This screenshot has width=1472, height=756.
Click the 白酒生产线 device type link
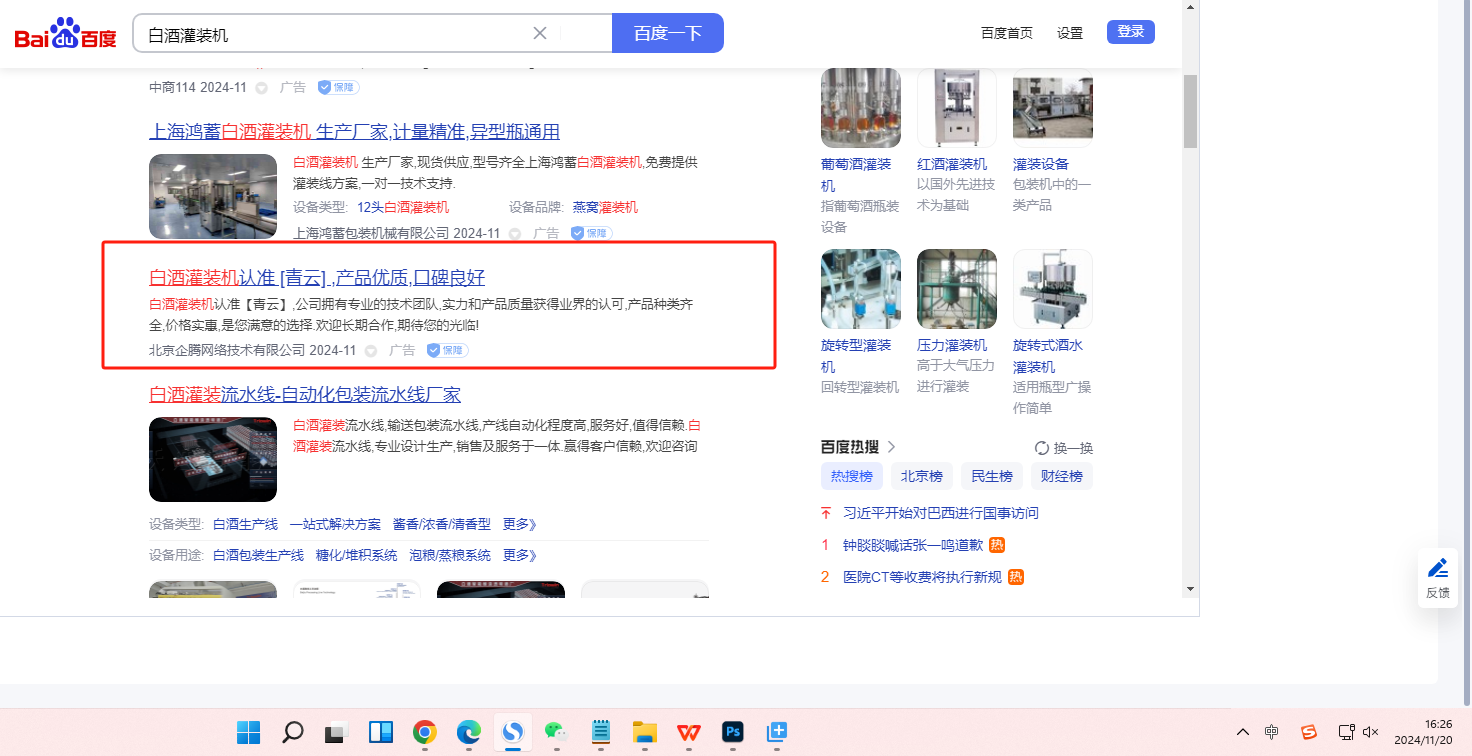click(x=245, y=524)
